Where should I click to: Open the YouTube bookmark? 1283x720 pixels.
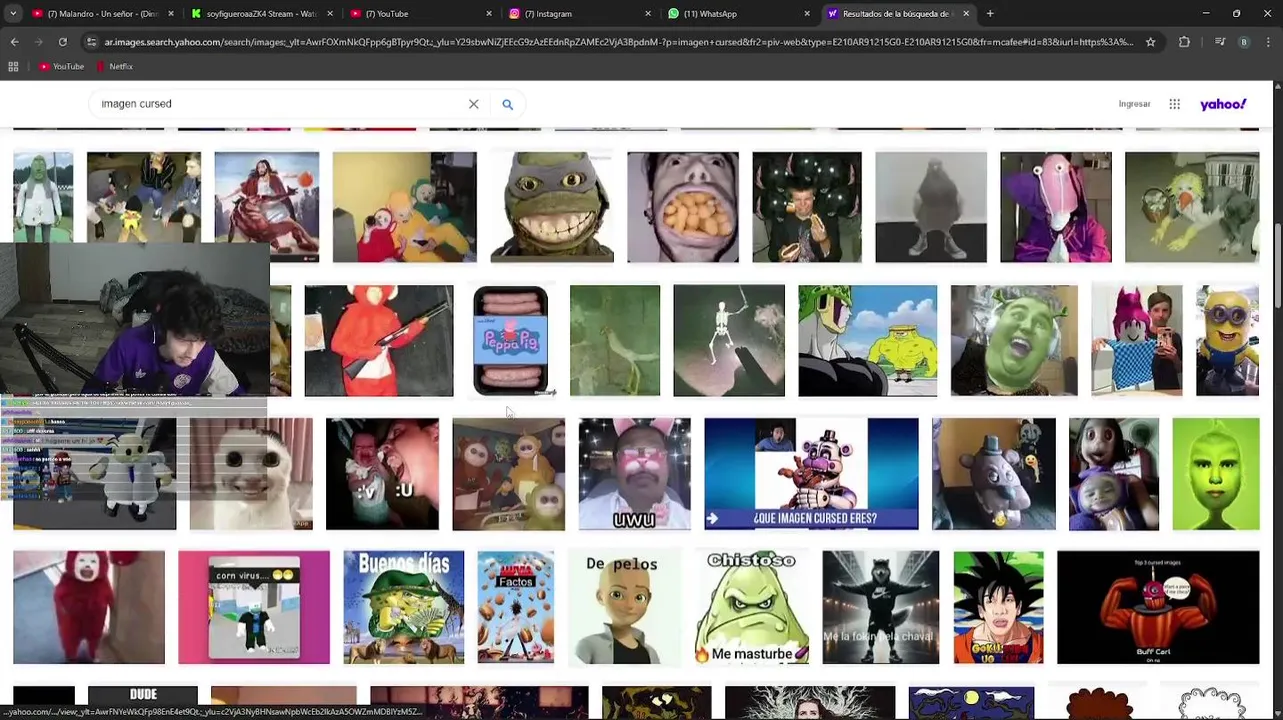click(61, 66)
